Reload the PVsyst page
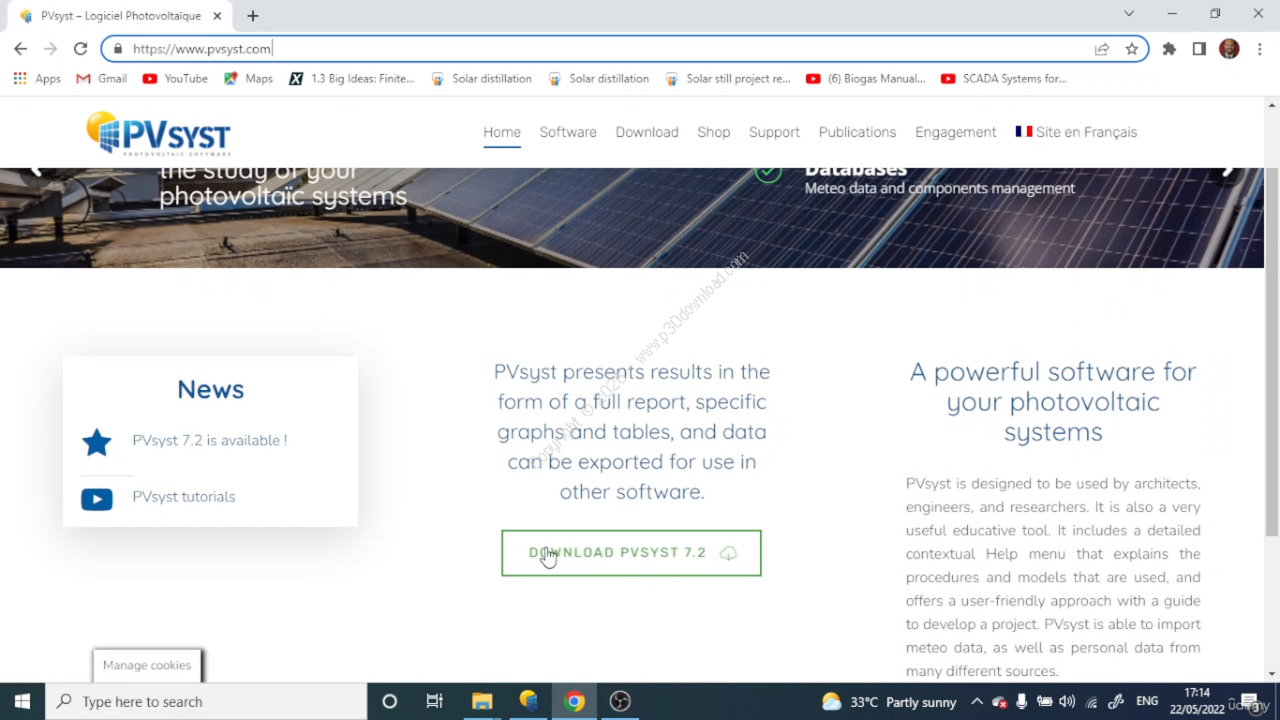 click(x=80, y=49)
